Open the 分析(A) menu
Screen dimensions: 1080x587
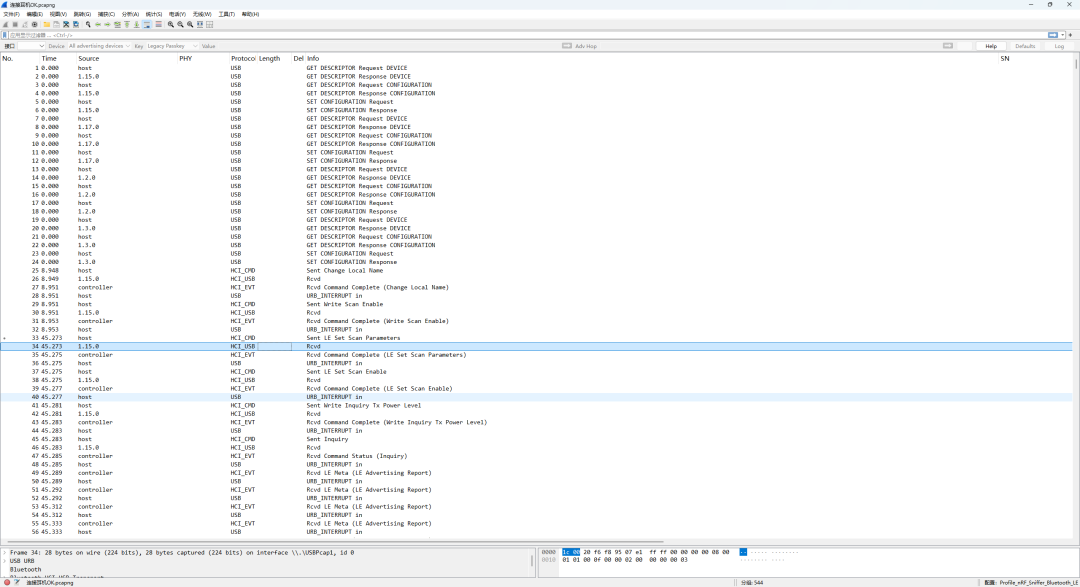point(130,14)
